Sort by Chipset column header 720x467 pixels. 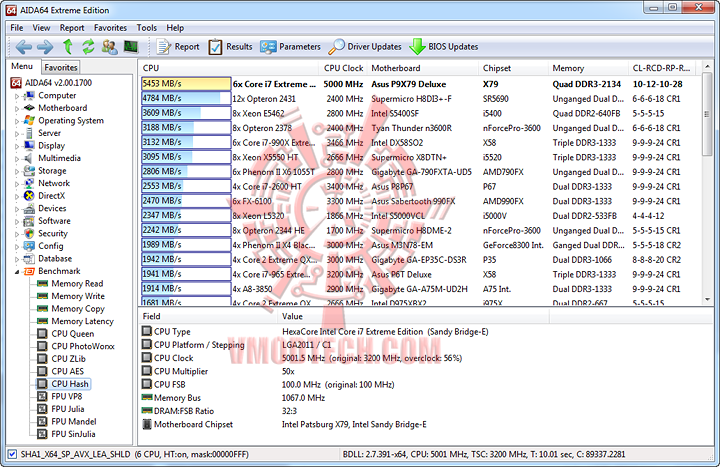[513, 68]
